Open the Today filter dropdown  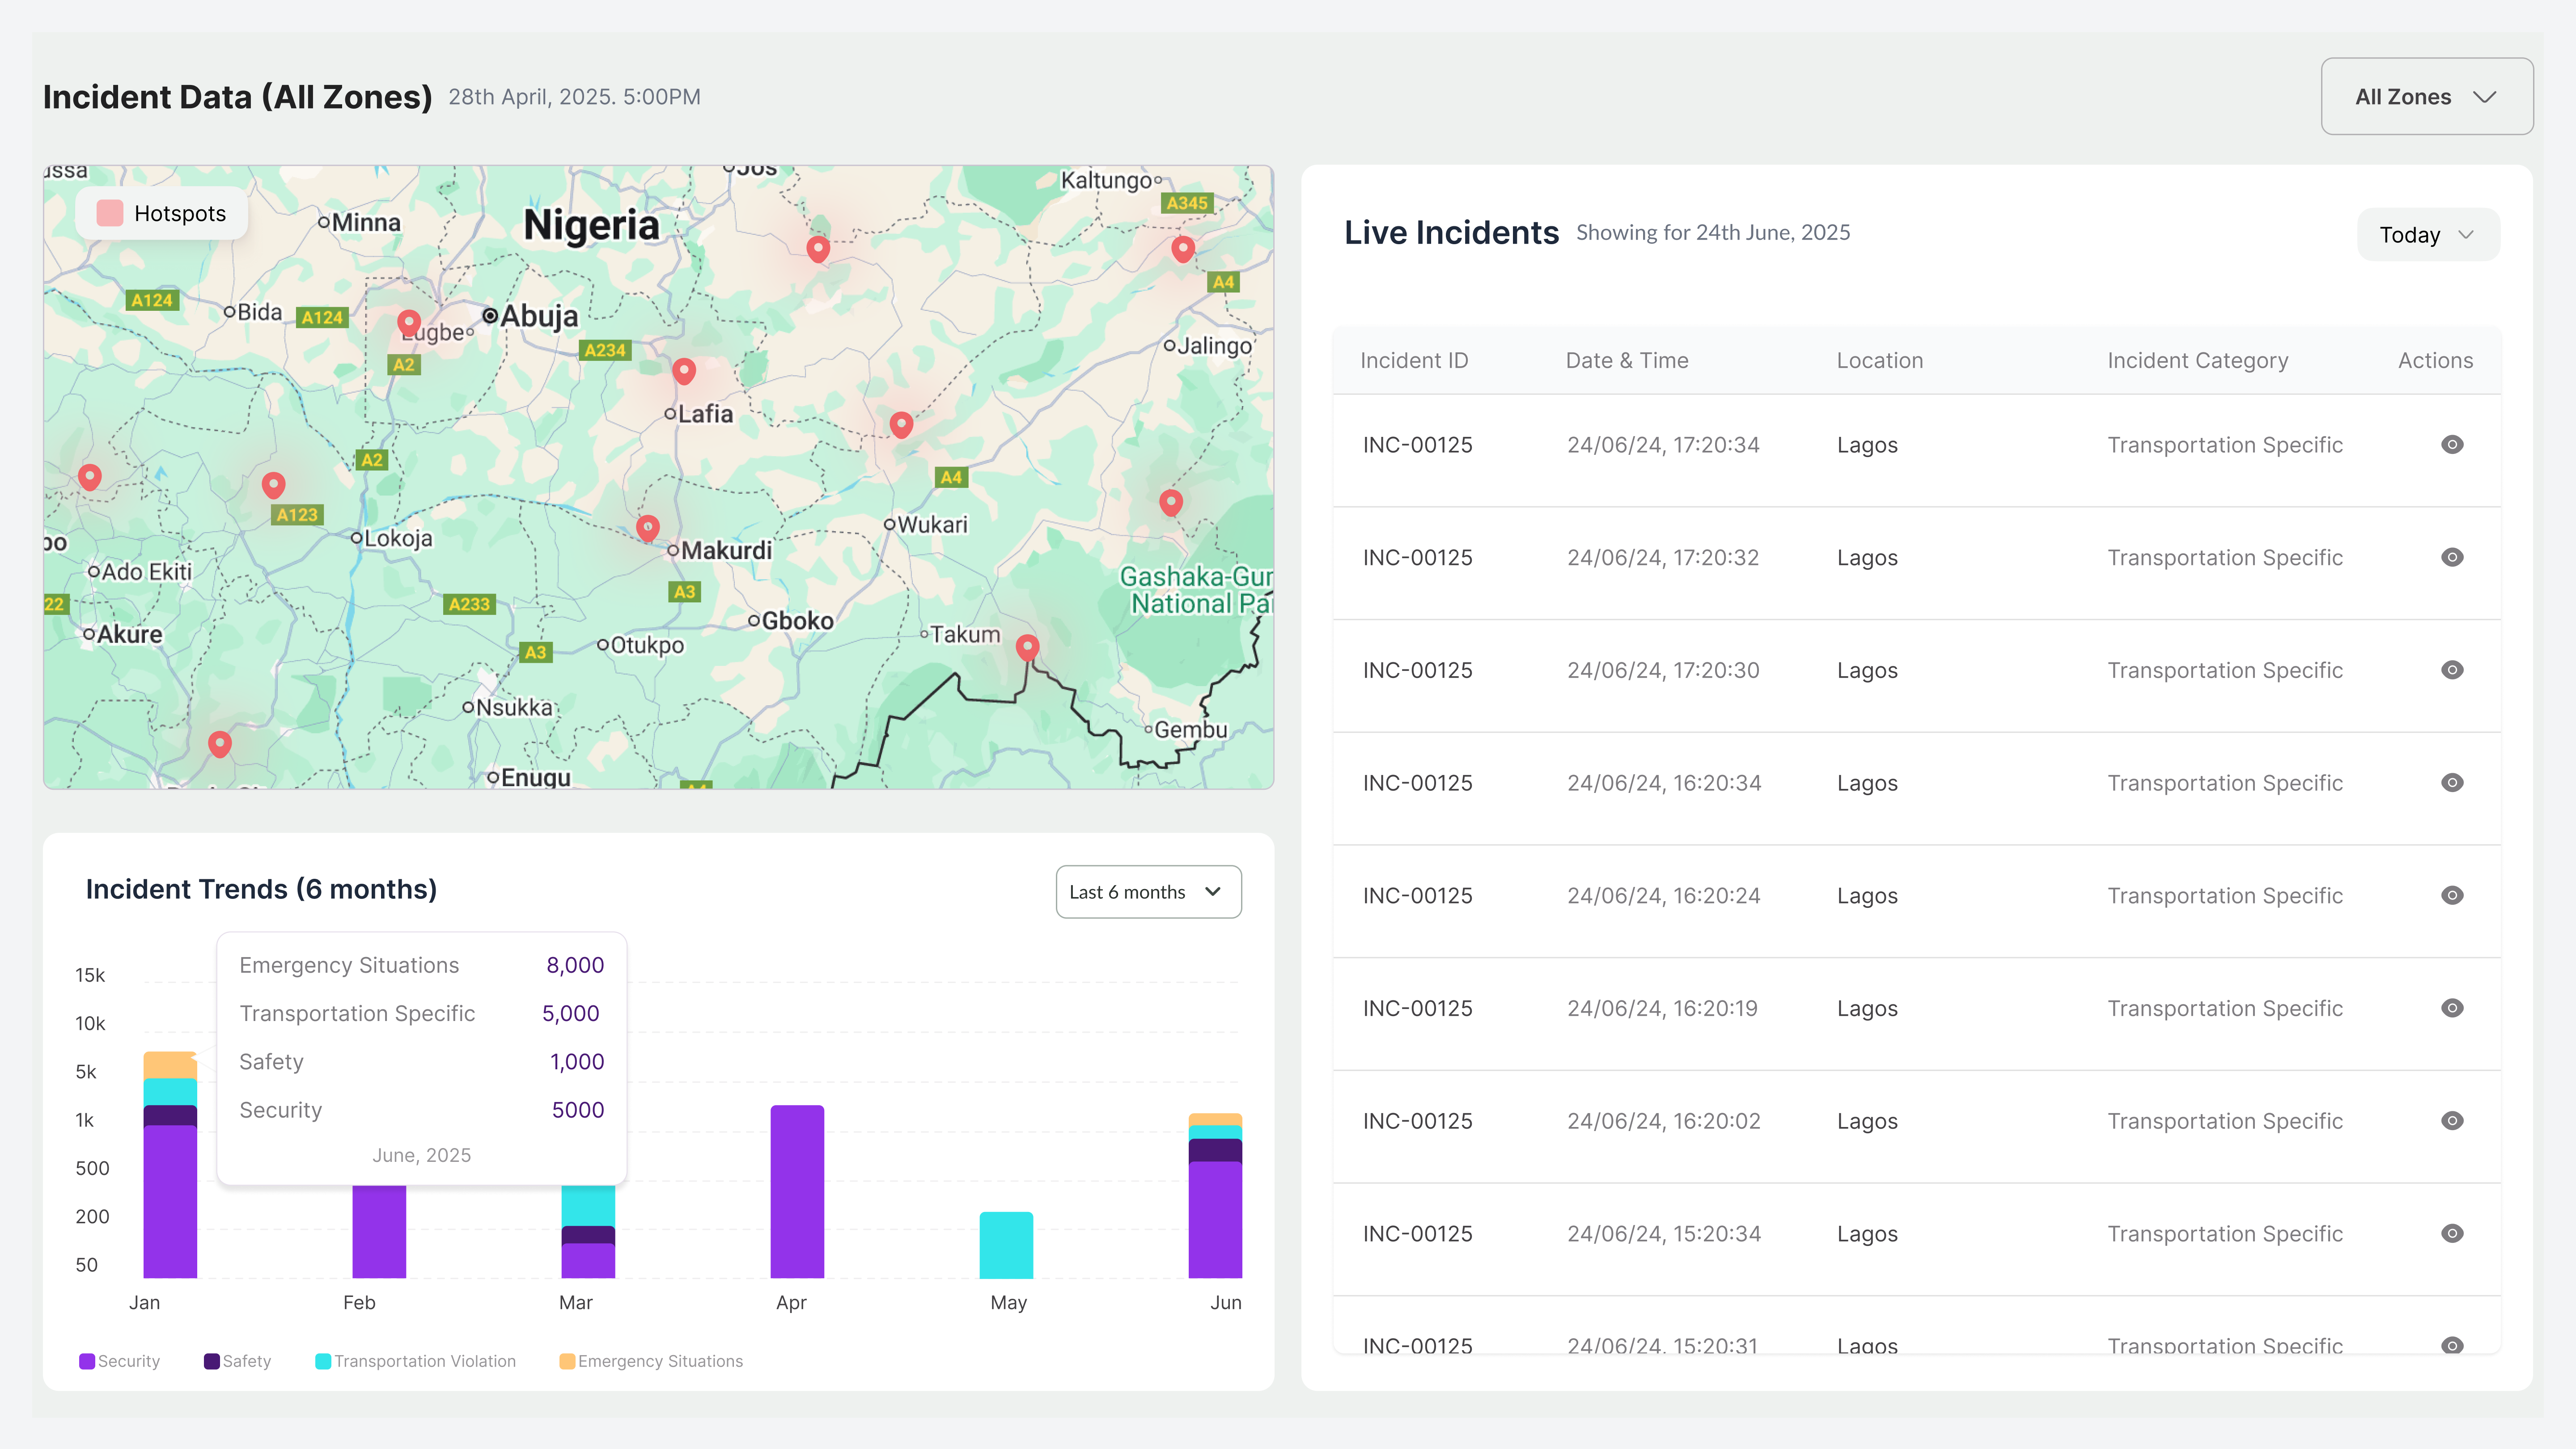click(2428, 234)
